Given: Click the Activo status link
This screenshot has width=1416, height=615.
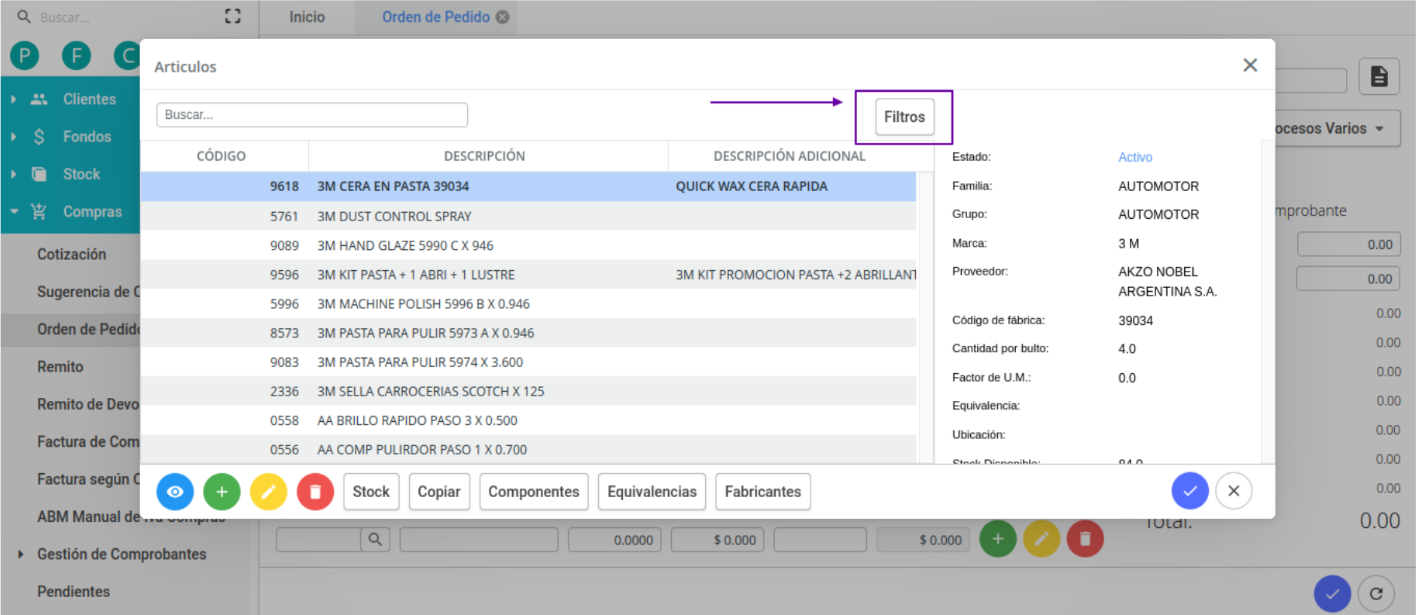Looking at the screenshot, I should (x=1135, y=157).
